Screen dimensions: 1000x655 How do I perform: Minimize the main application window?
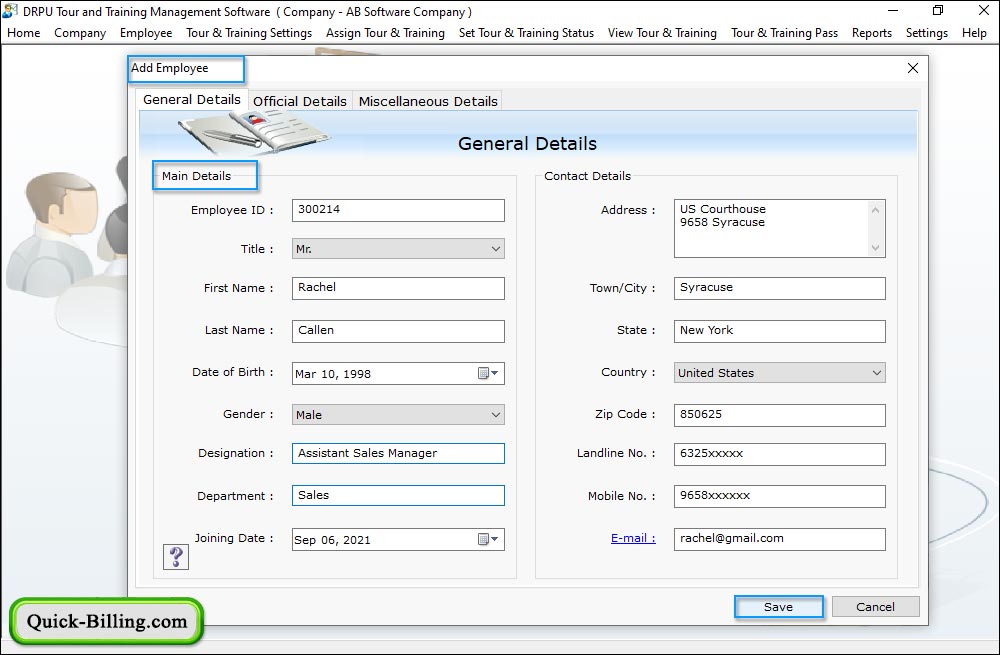(x=893, y=10)
